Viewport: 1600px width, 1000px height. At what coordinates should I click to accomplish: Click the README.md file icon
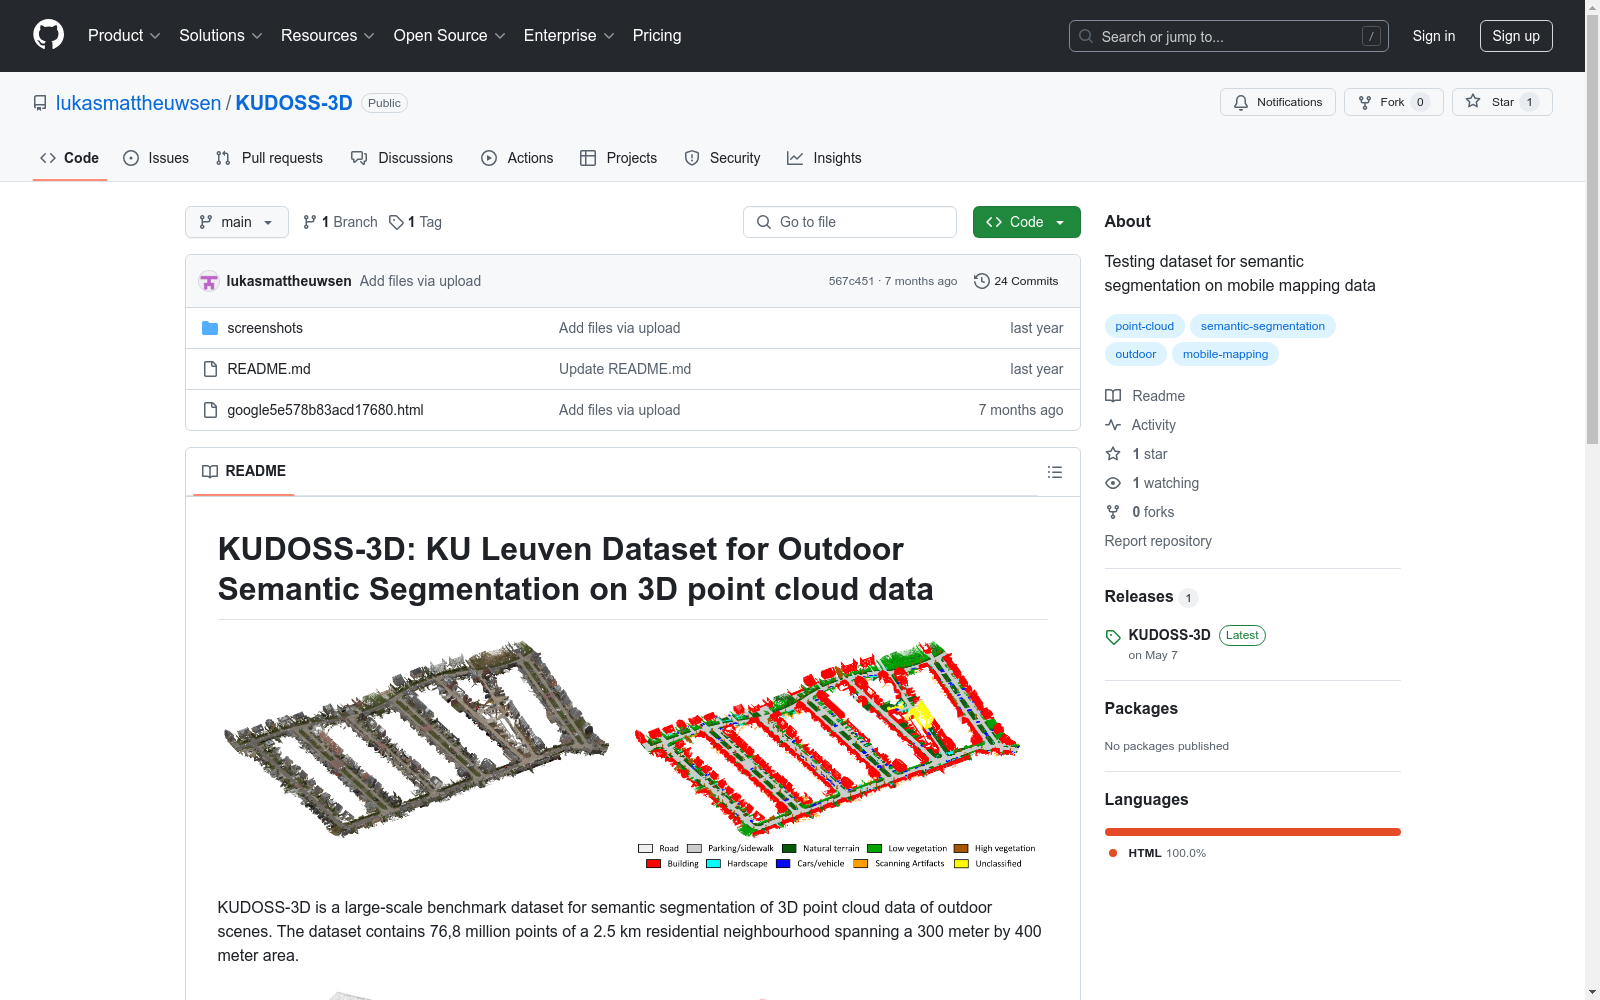[210, 369]
